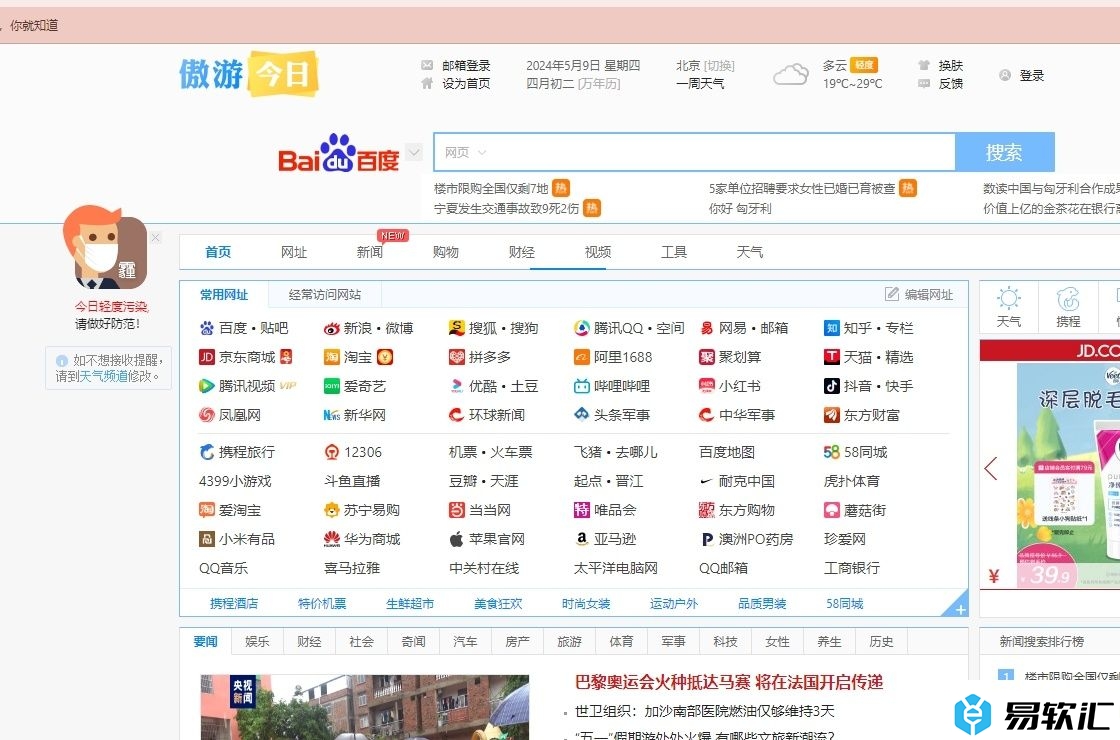Click the 万年历 calendar link

click(599, 84)
